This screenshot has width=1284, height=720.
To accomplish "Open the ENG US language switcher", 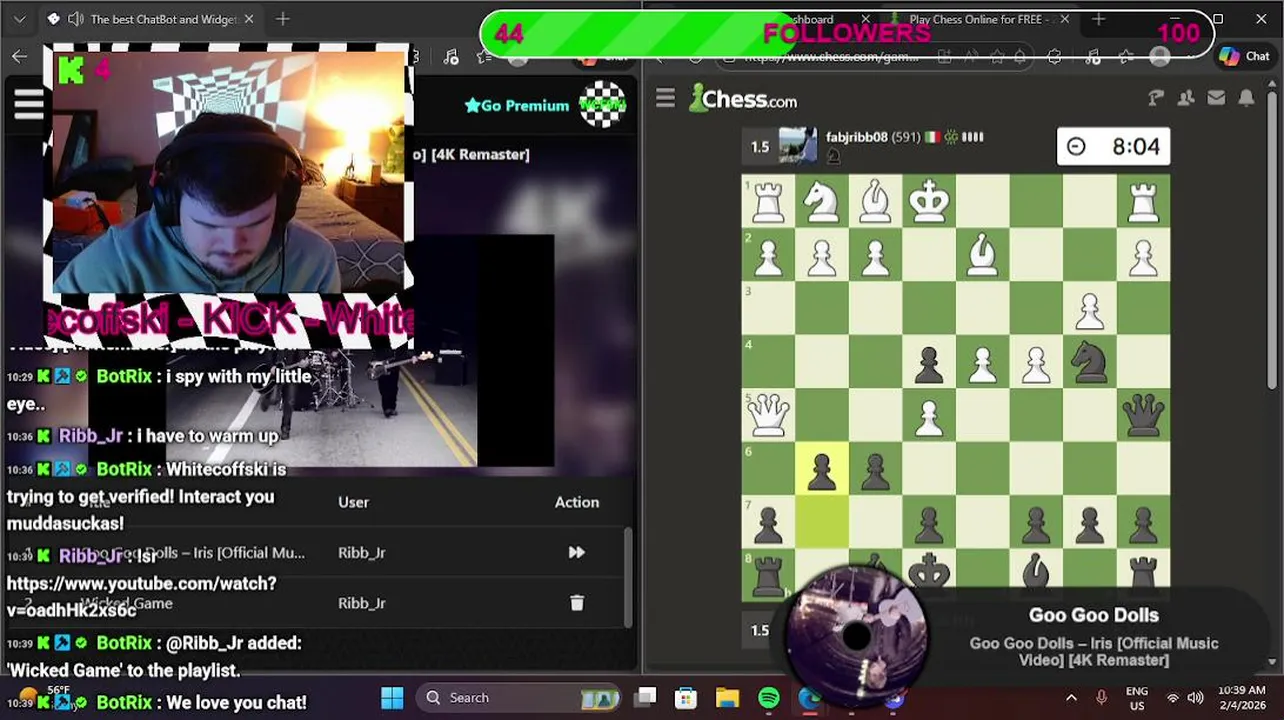I will [1137, 698].
